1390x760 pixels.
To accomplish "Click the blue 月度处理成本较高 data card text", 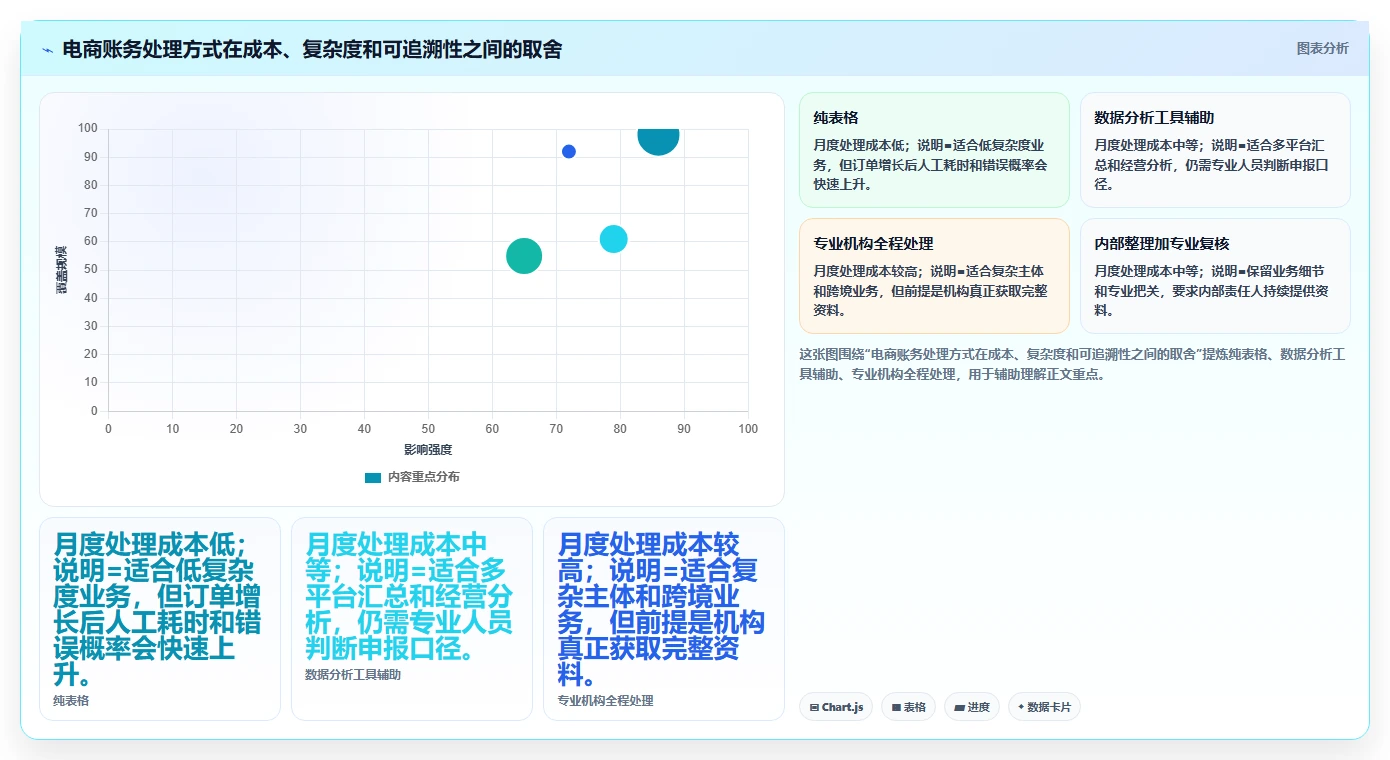I will coord(661,610).
